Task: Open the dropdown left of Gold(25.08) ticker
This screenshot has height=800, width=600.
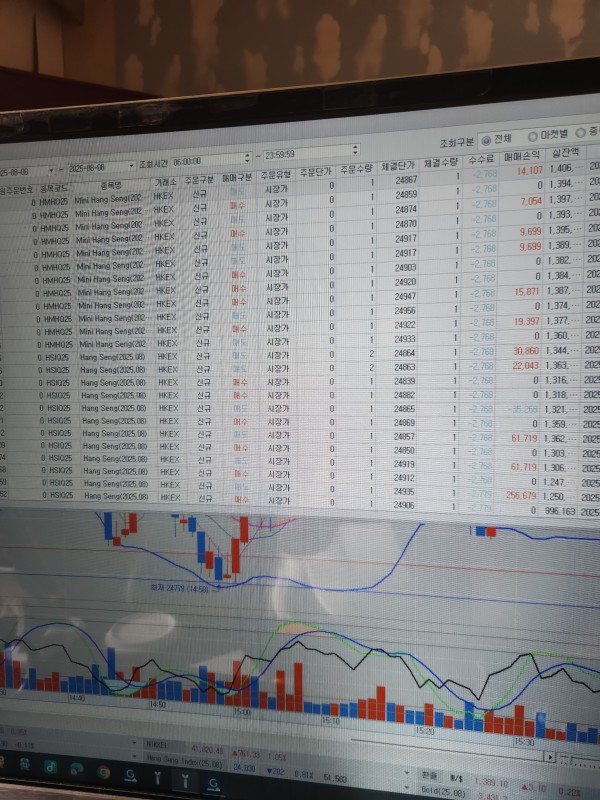Action: [407, 789]
